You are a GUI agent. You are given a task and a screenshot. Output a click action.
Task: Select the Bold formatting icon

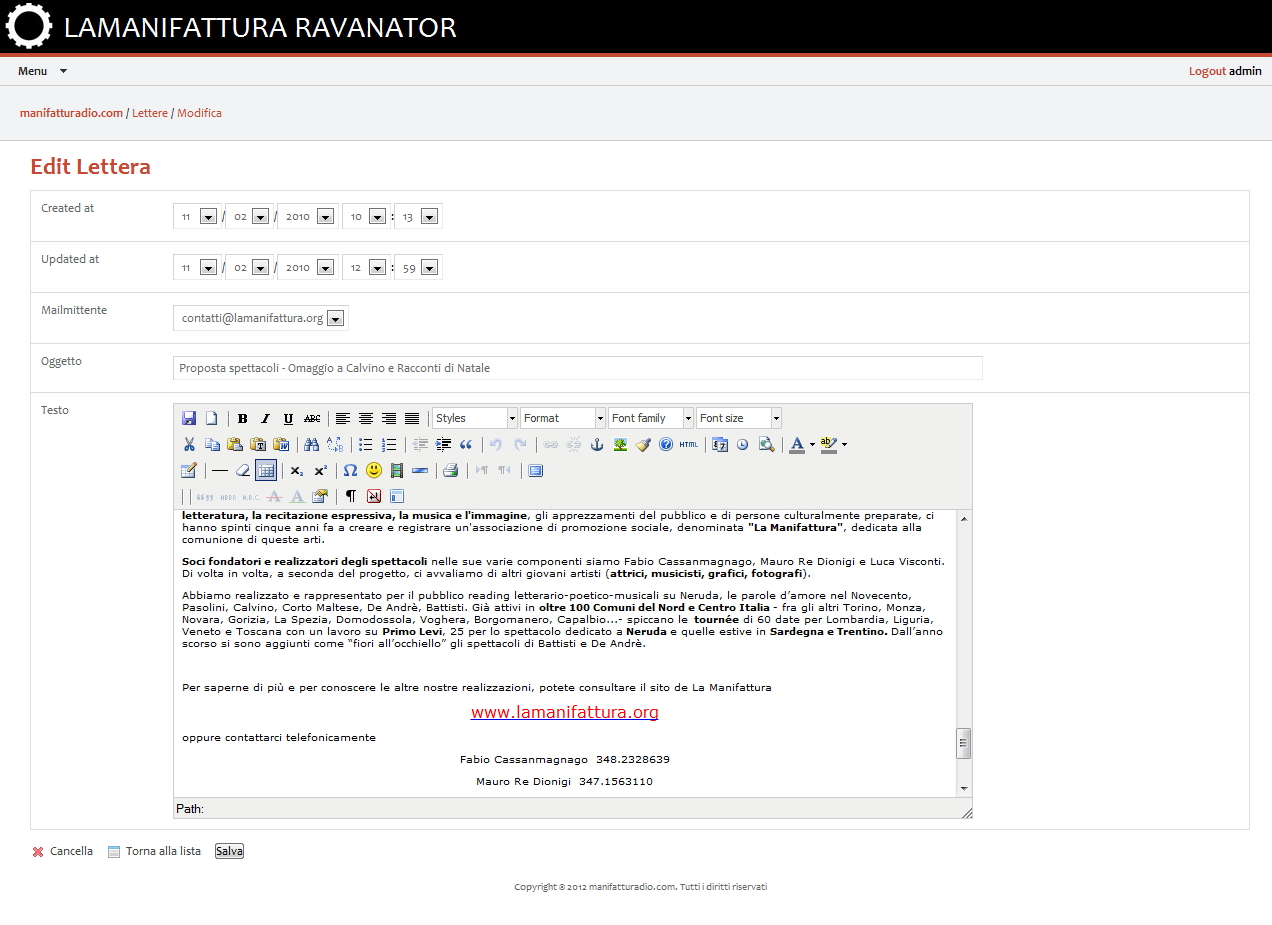click(242, 418)
